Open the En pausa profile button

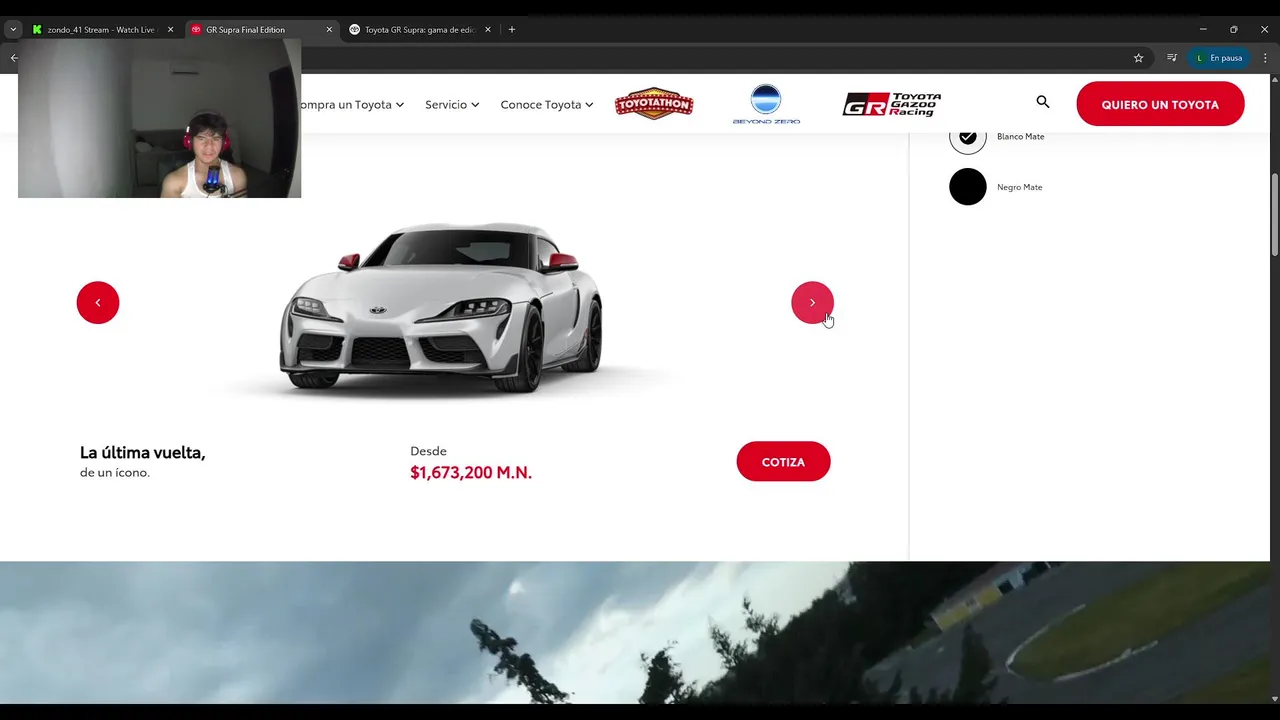point(1219,58)
